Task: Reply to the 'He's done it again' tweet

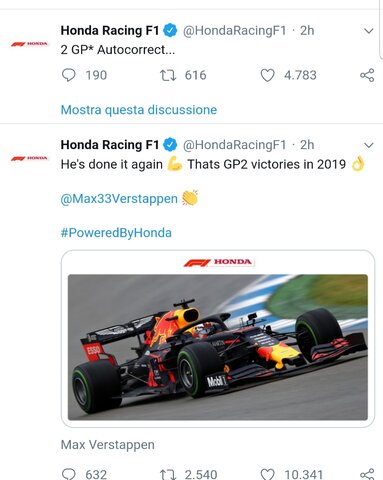Action: pos(69,474)
